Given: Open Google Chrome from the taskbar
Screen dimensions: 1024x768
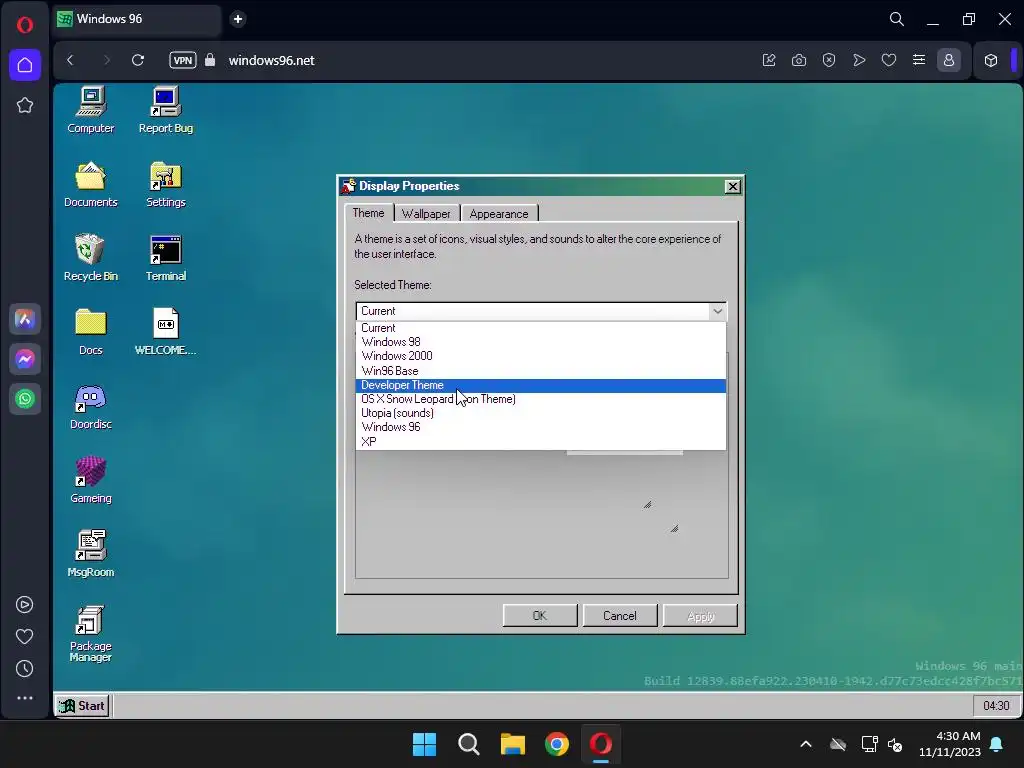Looking at the screenshot, I should pyautogui.click(x=557, y=744).
